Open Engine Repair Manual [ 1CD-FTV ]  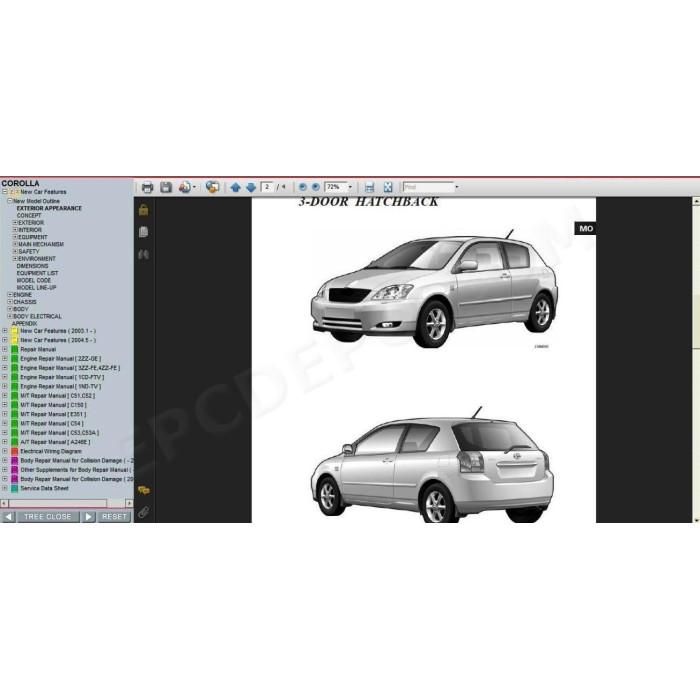pyautogui.click(x=62, y=377)
